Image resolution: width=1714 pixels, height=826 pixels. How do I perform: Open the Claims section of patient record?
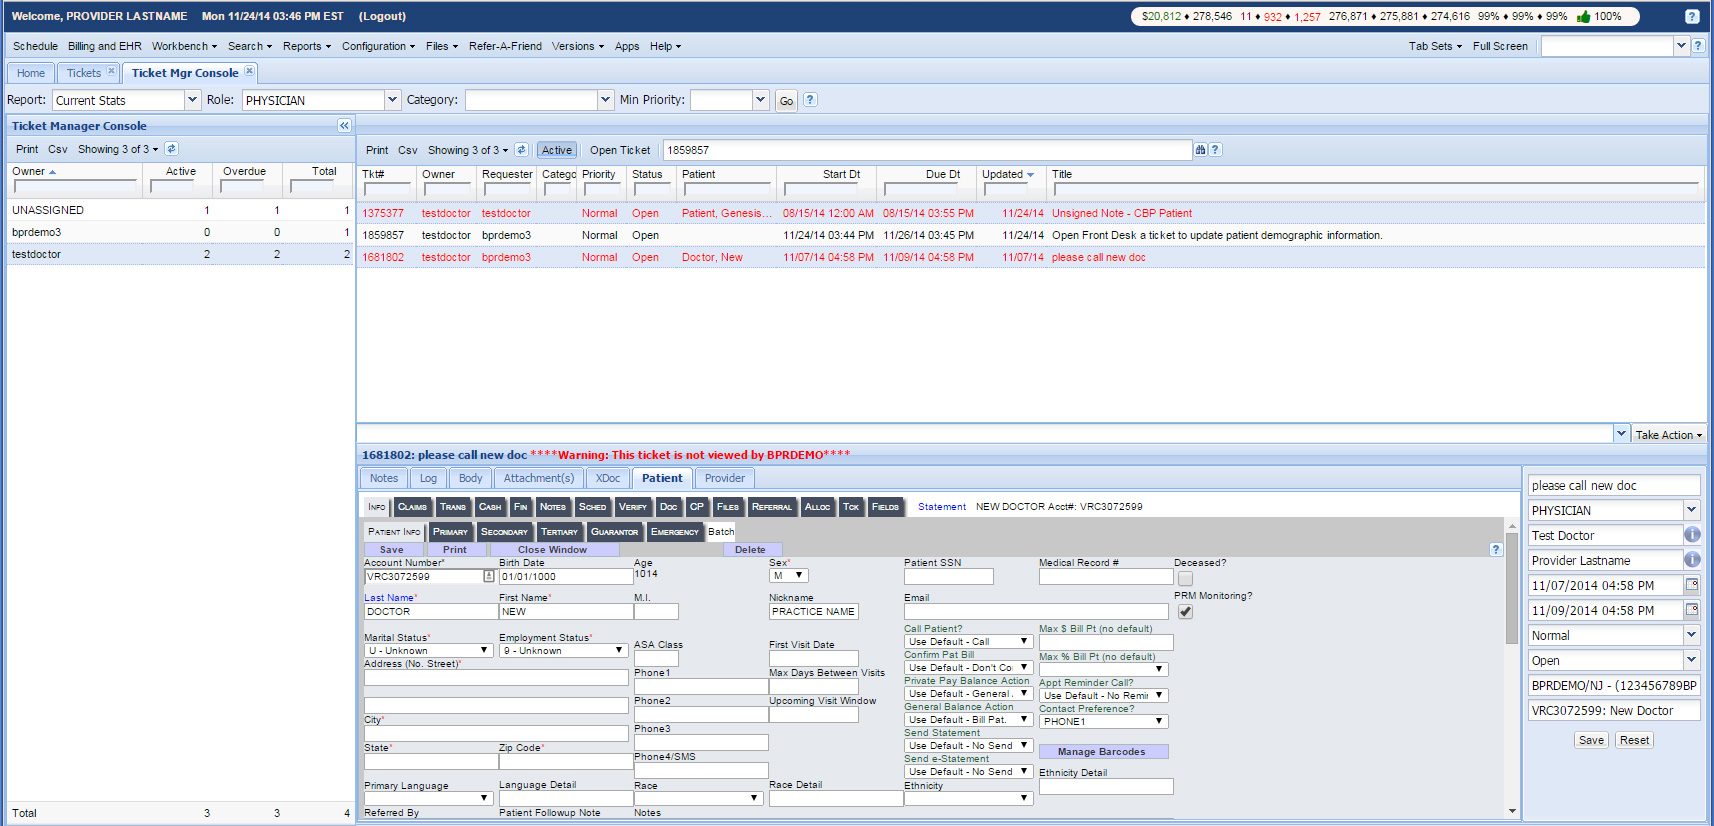tap(412, 507)
